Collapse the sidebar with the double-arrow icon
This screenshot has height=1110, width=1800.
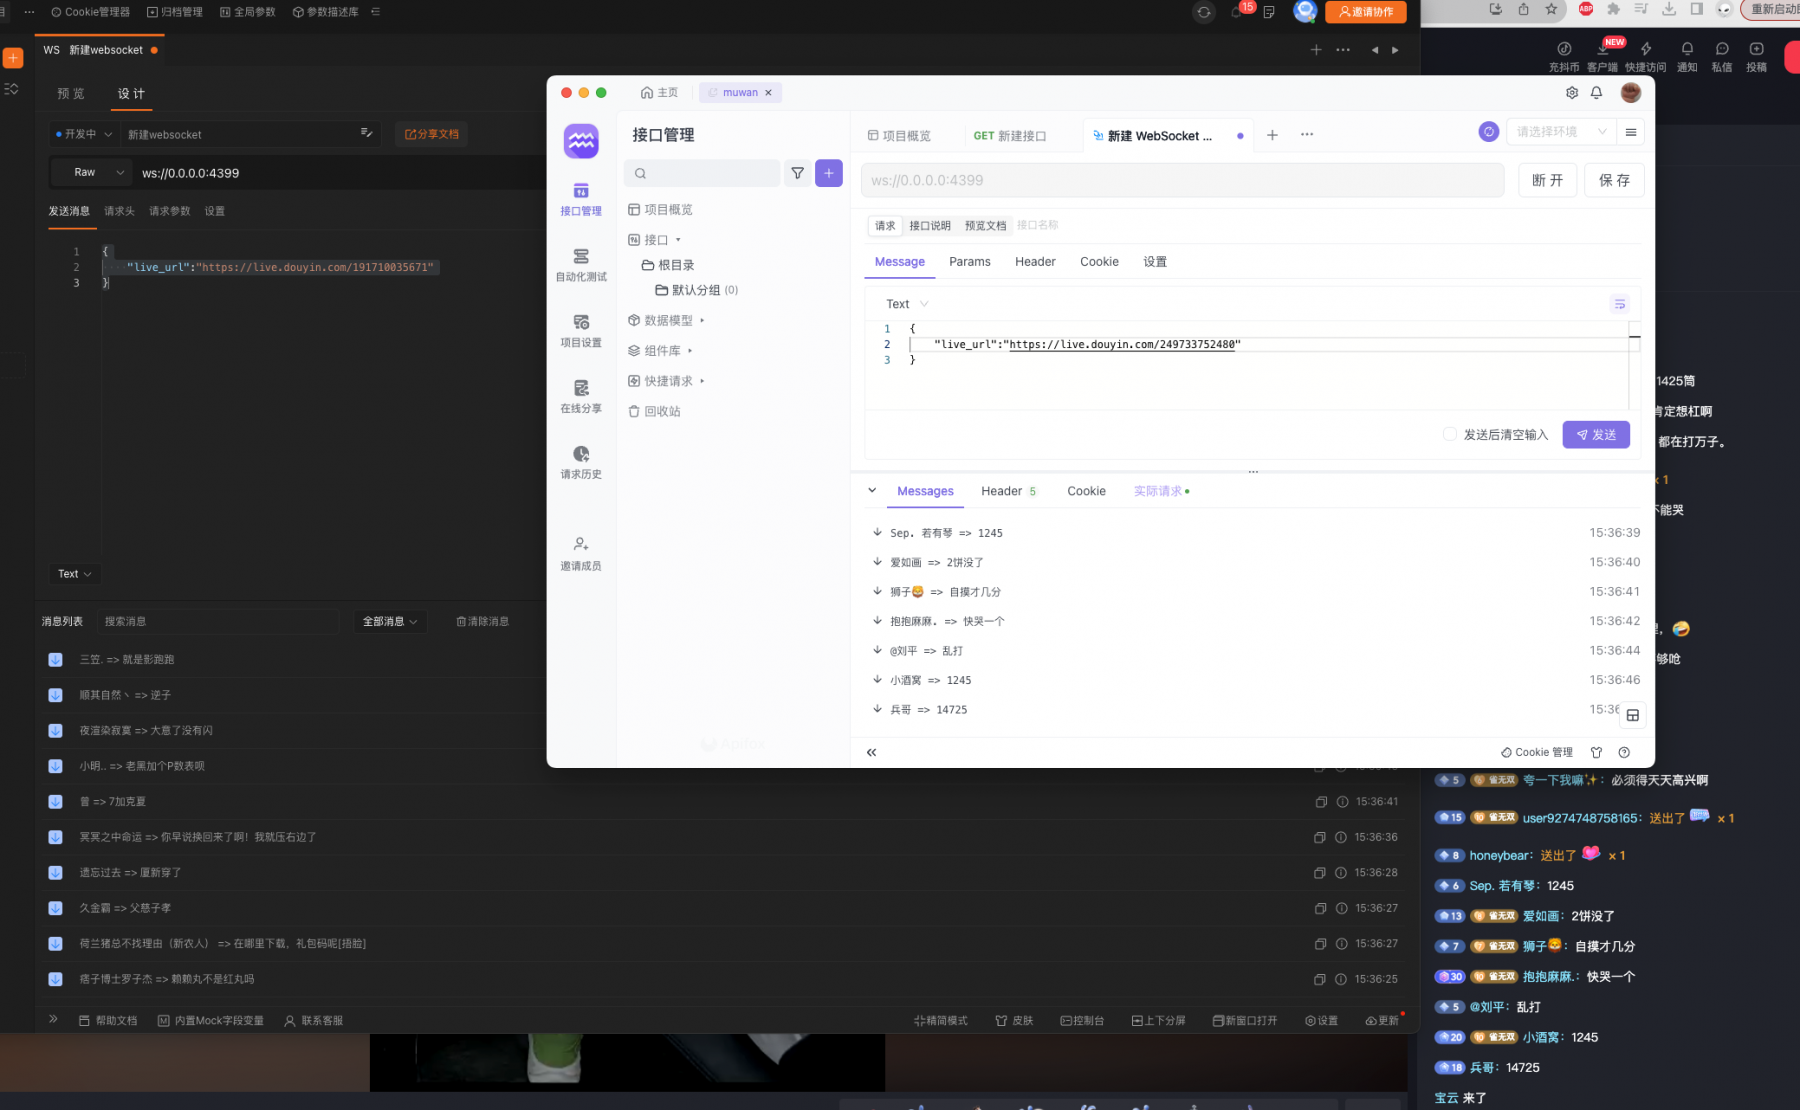point(871,752)
